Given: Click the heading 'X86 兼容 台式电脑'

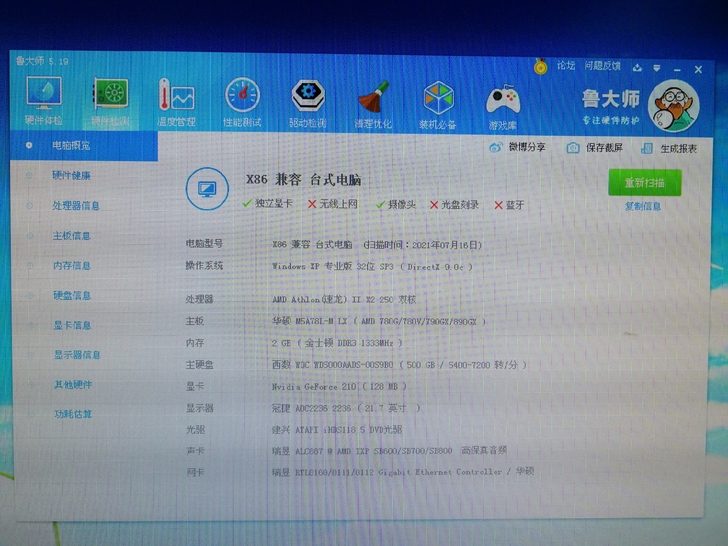Looking at the screenshot, I should [x=304, y=180].
